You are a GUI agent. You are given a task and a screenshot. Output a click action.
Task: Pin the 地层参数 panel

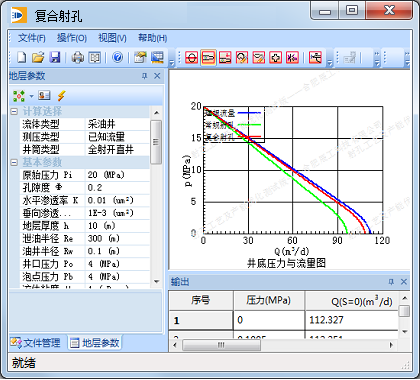144,76
